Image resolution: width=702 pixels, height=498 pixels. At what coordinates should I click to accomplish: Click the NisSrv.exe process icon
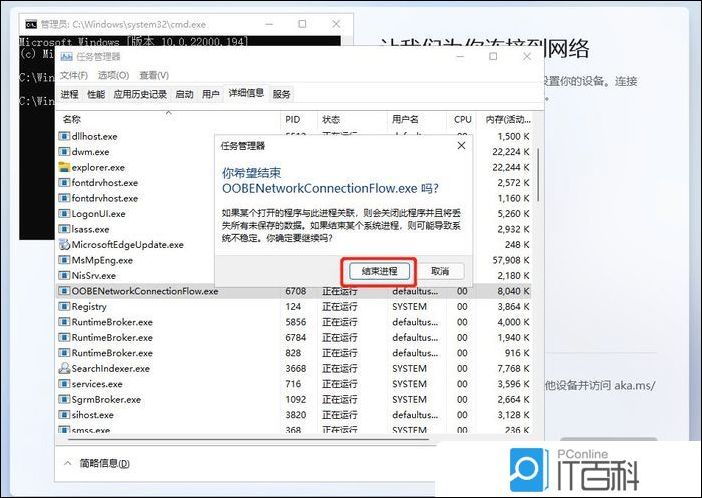coord(64,275)
